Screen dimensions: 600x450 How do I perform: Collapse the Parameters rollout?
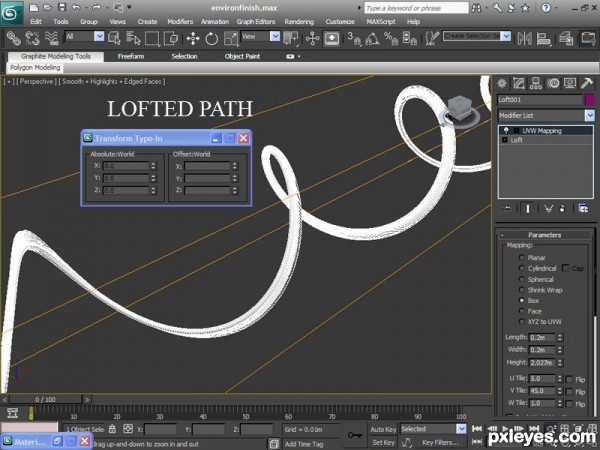(545, 235)
